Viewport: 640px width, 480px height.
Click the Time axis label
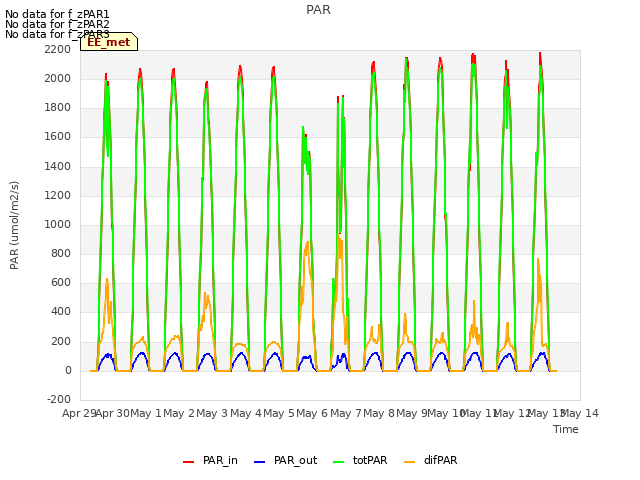(566, 429)
